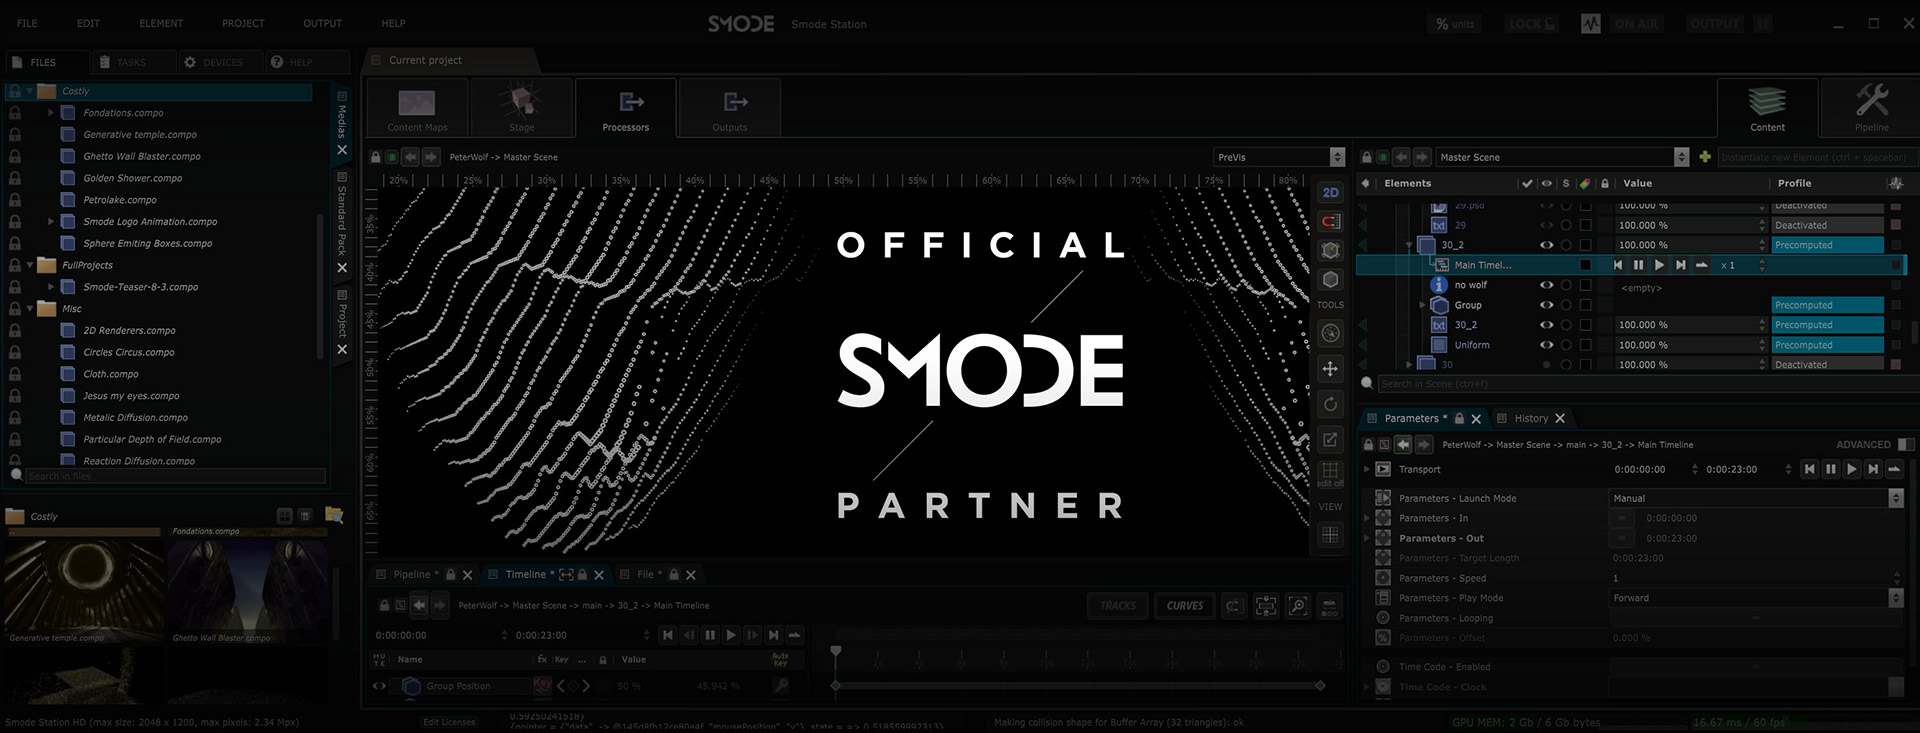
Task: Click the timeline playhead marker
Action: coord(836,651)
